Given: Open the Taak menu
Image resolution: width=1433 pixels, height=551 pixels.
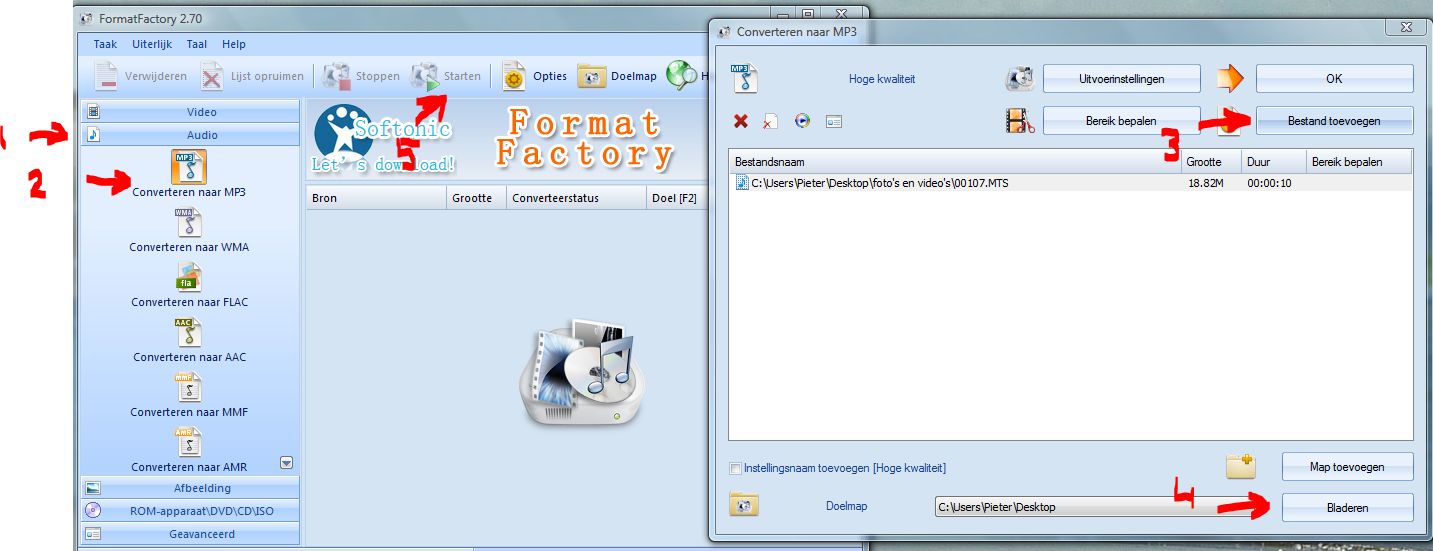Looking at the screenshot, I should tap(105, 44).
